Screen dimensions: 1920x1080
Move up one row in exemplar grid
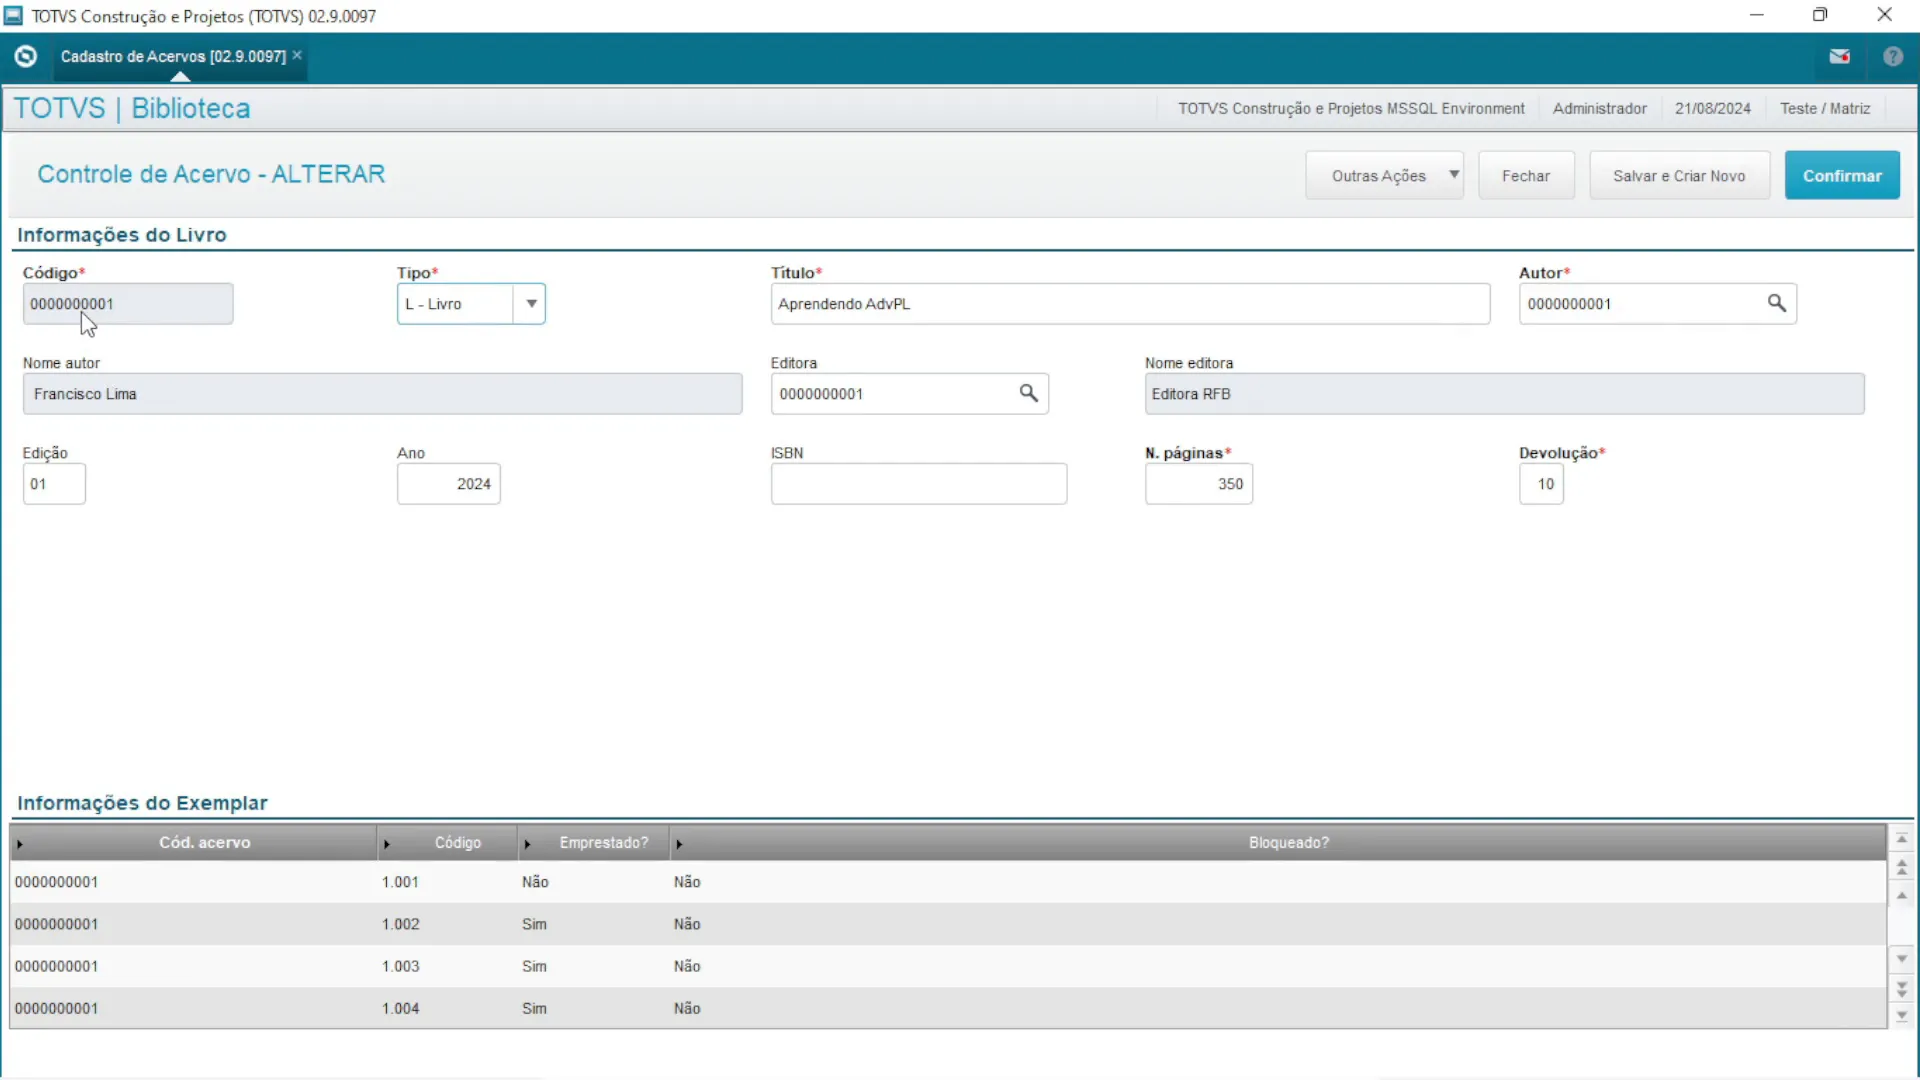click(1902, 895)
